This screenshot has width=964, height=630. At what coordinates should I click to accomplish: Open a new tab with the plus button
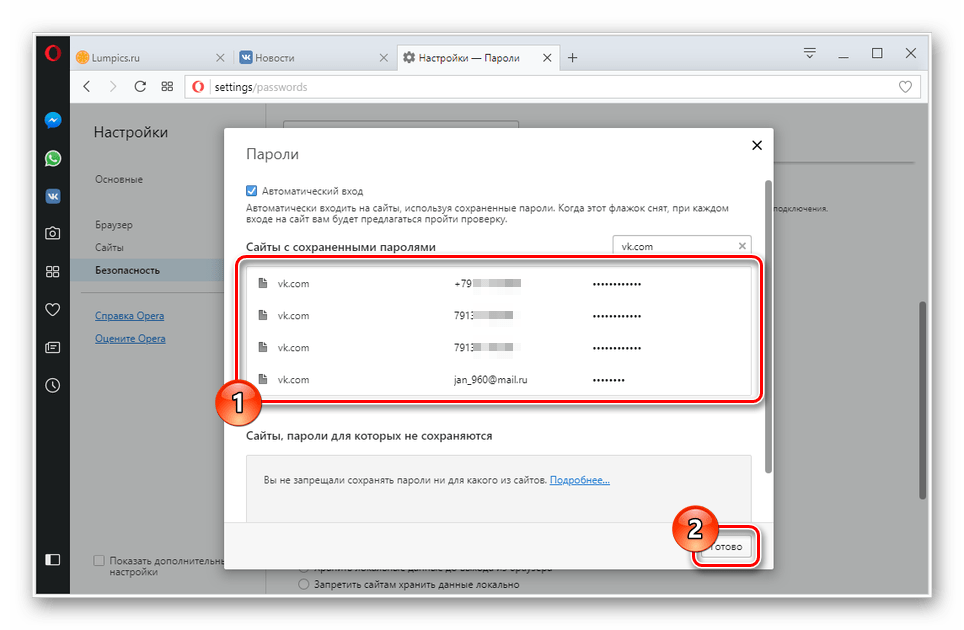click(x=572, y=58)
